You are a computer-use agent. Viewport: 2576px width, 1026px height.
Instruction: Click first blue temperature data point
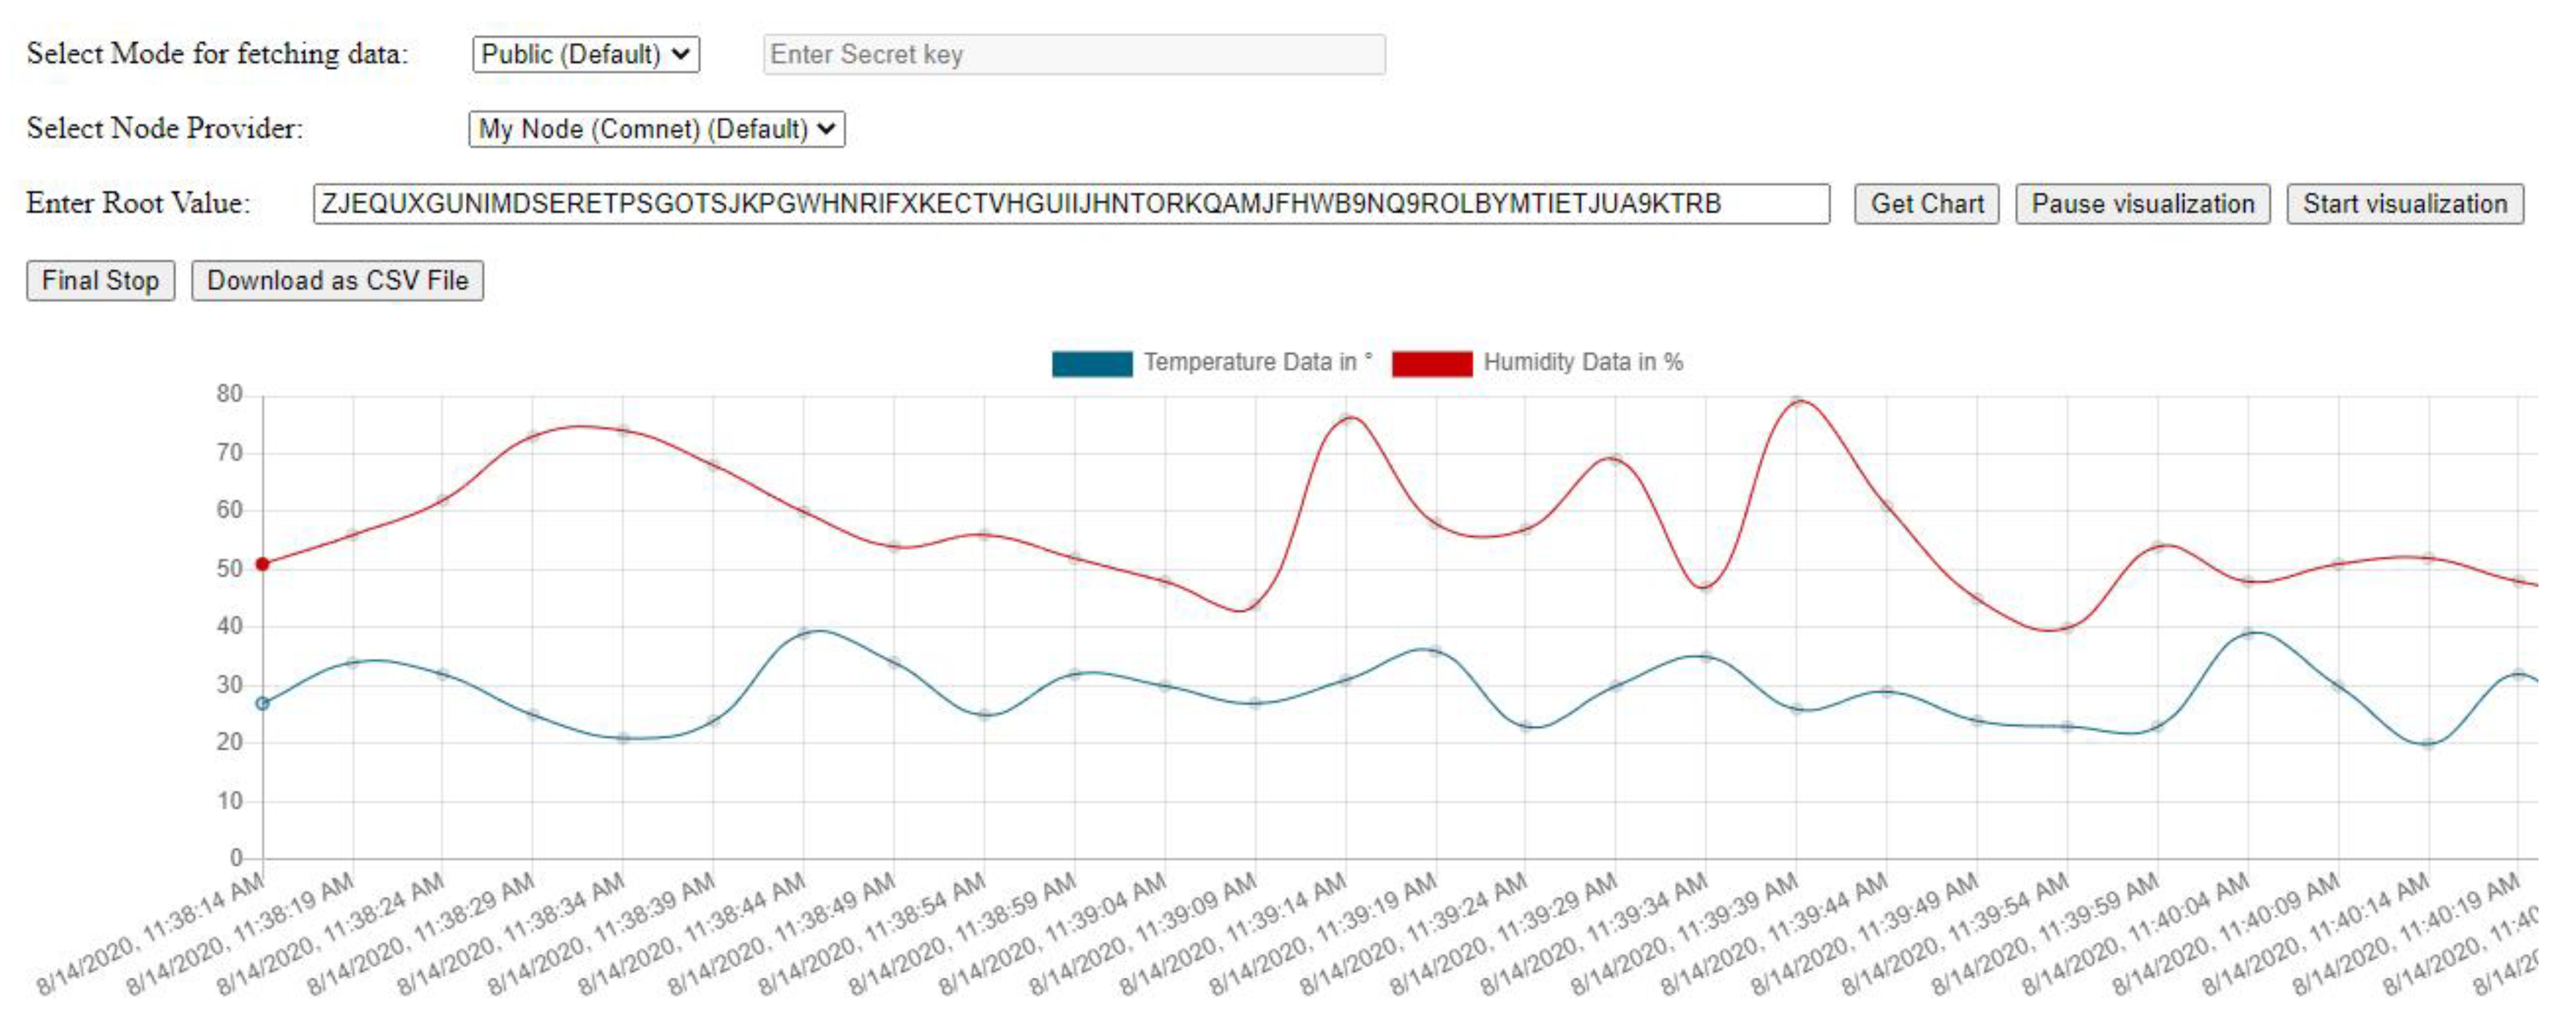click(x=262, y=703)
